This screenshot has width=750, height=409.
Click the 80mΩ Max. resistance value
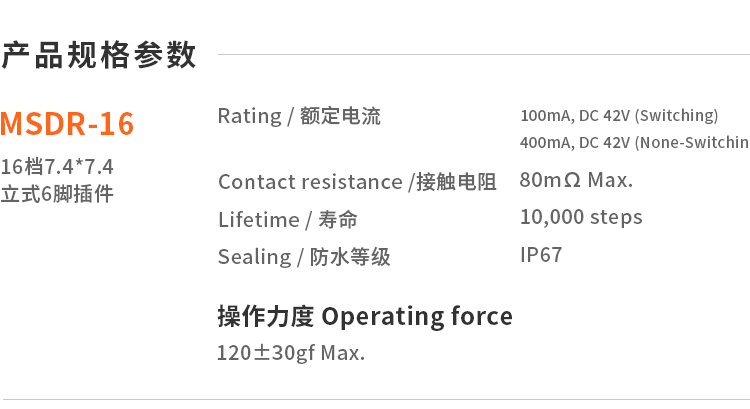coord(576,180)
